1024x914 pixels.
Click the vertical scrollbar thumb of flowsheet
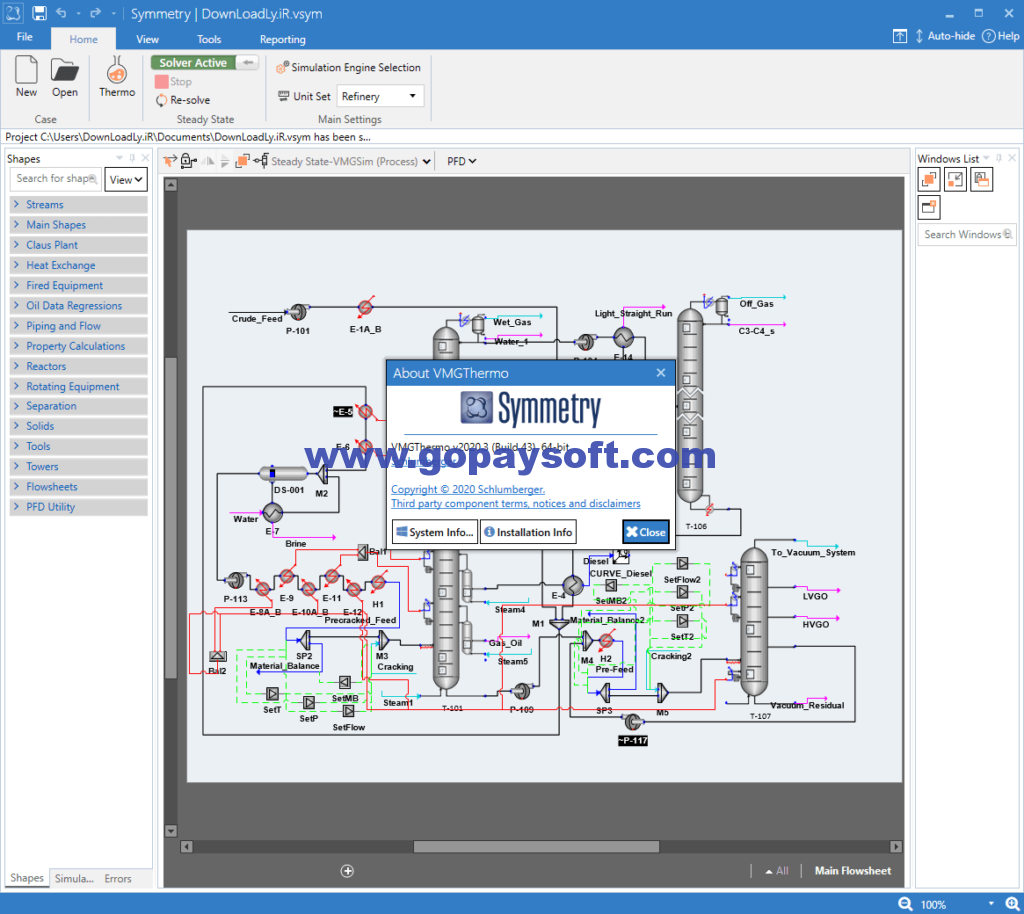171,519
